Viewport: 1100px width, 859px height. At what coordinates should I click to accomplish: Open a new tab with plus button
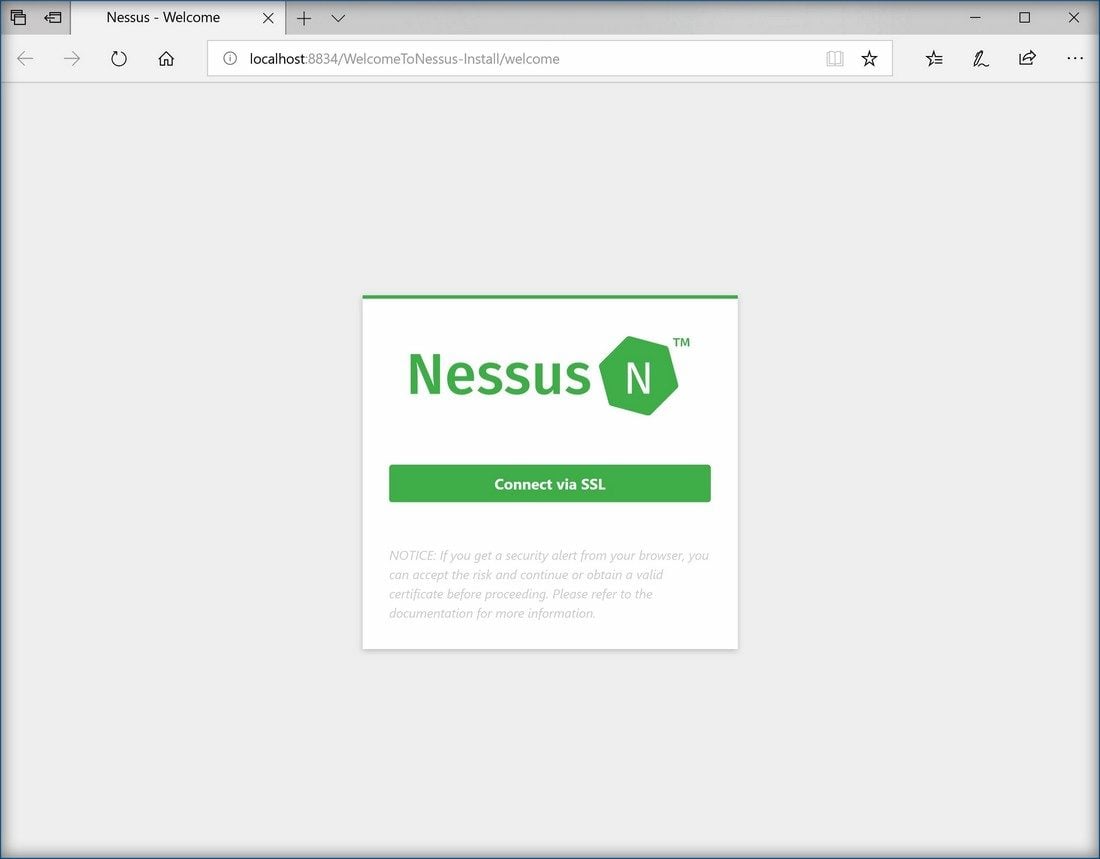click(x=304, y=18)
